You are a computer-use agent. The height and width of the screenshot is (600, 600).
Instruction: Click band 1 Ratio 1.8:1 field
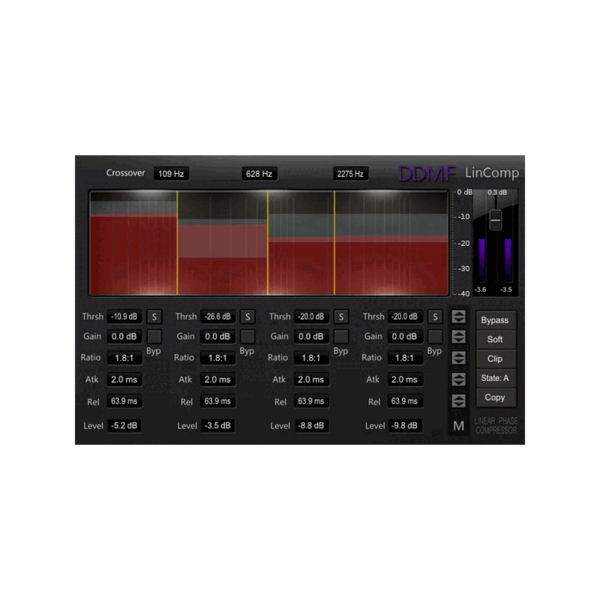(x=124, y=358)
